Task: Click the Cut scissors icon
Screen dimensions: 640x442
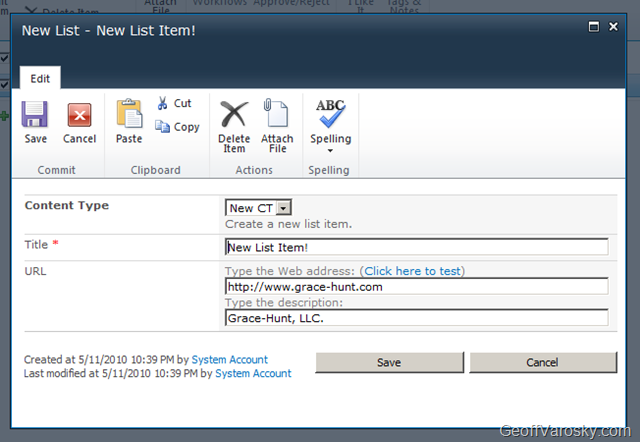Action: (163, 103)
